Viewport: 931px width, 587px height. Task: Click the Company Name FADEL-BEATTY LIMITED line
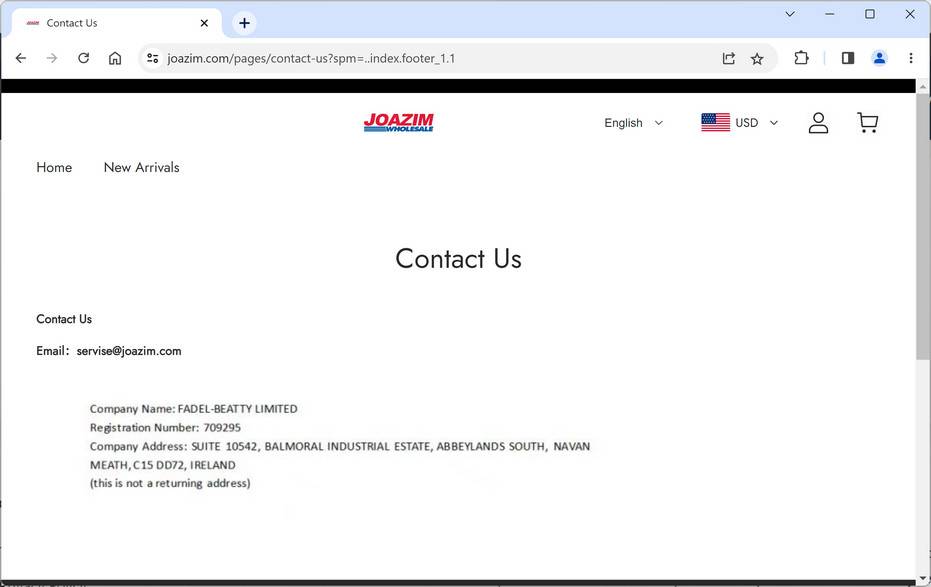[x=194, y=409]
